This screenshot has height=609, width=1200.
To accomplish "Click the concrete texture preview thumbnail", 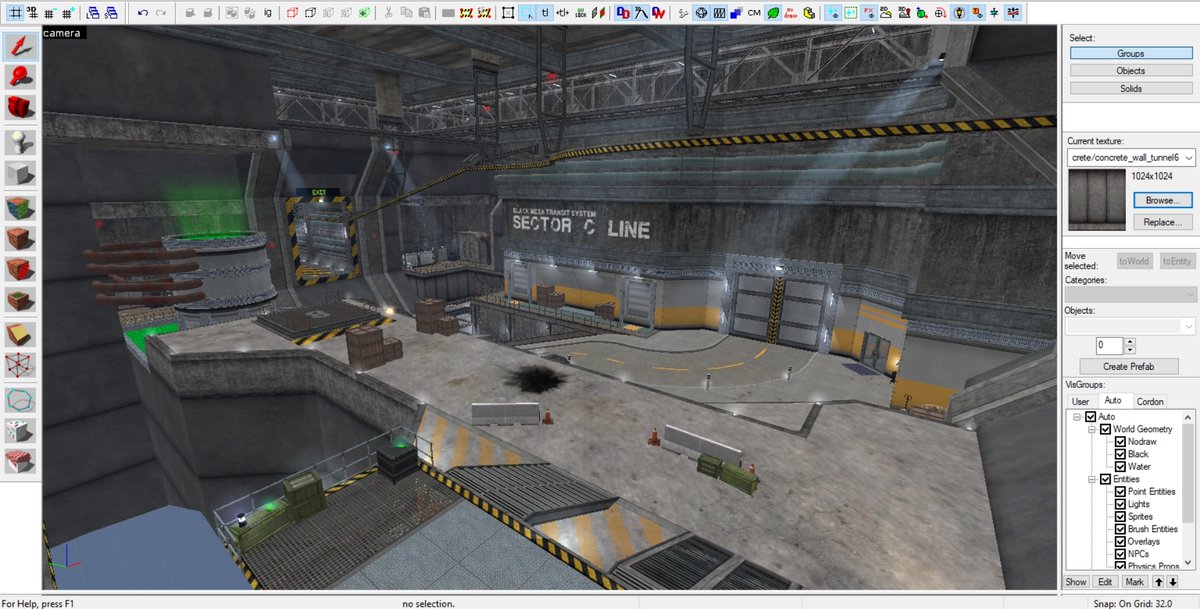I will (x=1097, y=200).
